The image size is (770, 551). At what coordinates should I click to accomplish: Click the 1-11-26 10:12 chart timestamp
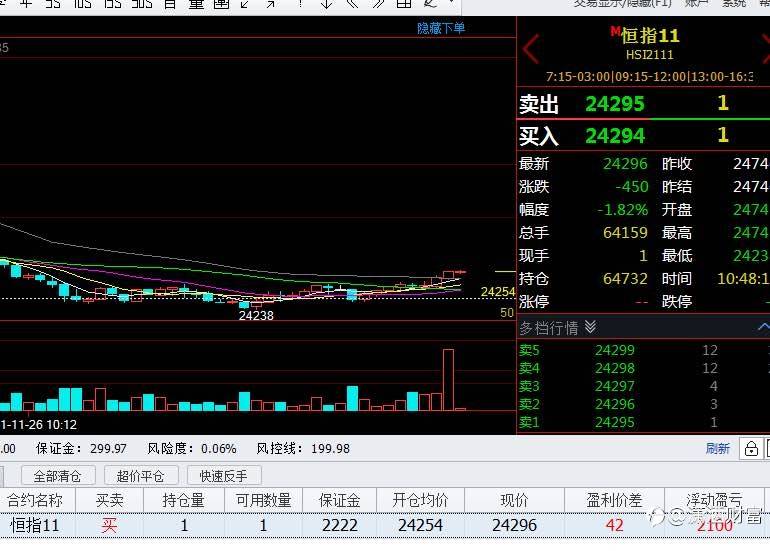(38, 424)
